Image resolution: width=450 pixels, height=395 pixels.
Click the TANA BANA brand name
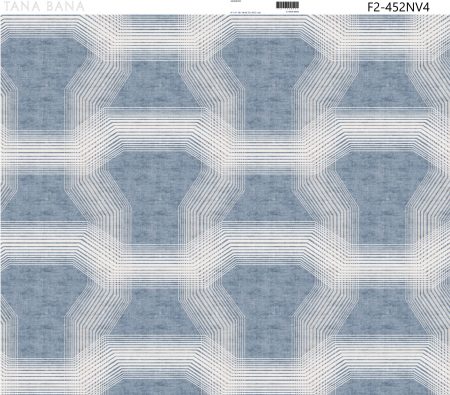(x=43, y=6)
